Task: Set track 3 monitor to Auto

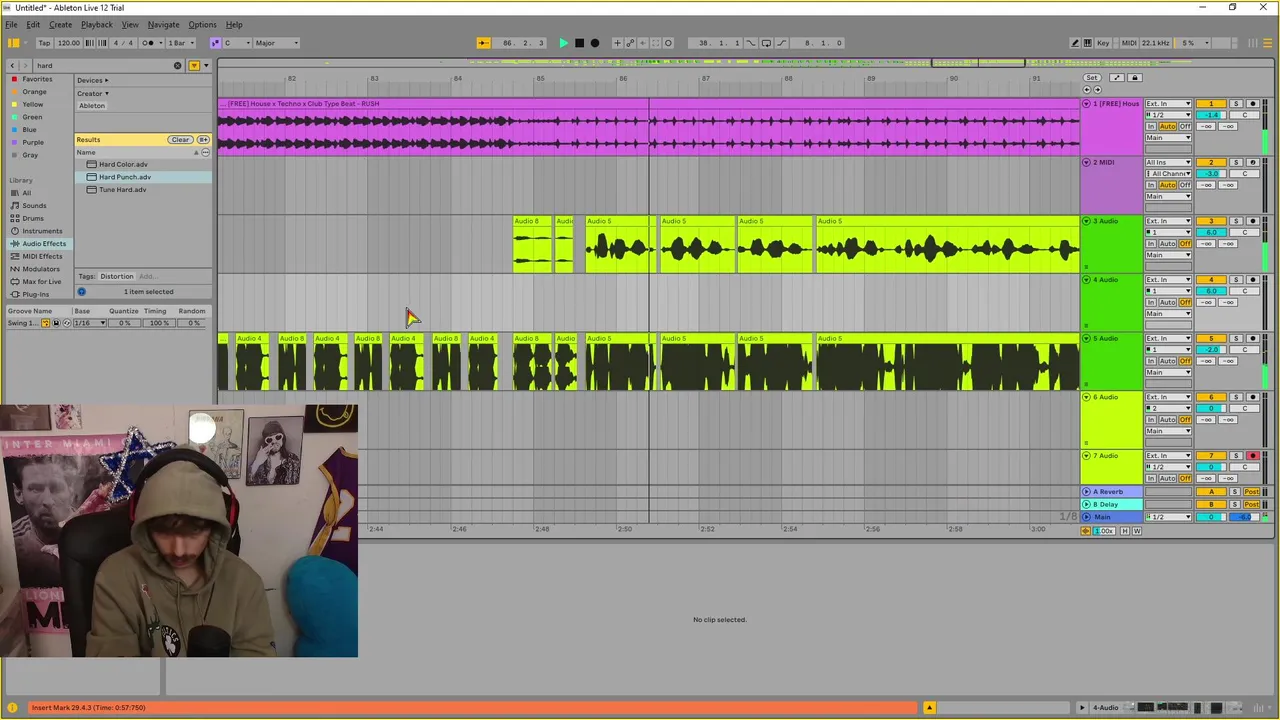Action: click(x=1167, y=244)
